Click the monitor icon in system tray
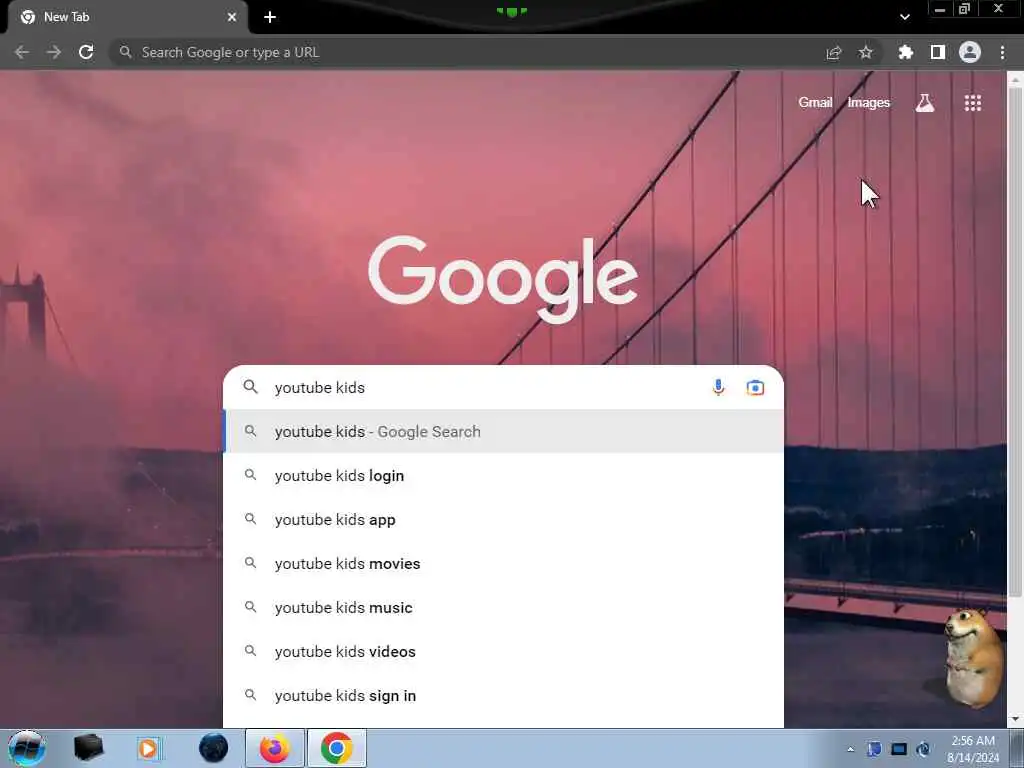 click(x=899, y=749)
